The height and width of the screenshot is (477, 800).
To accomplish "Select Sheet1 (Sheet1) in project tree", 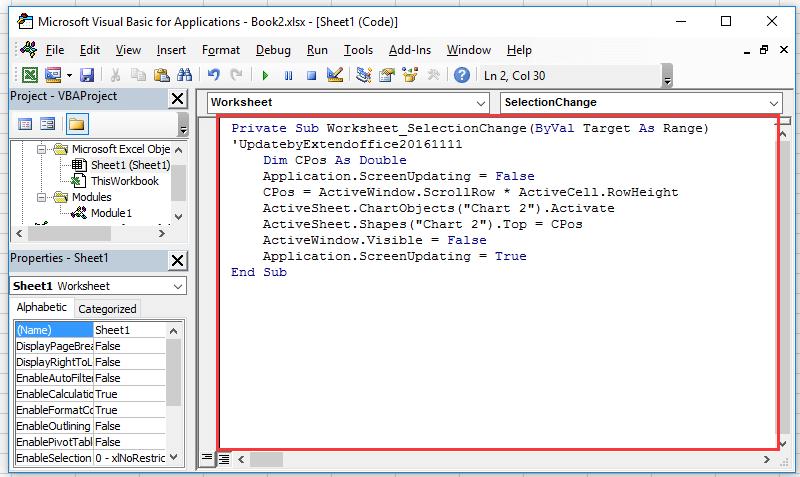I will 130,165.
